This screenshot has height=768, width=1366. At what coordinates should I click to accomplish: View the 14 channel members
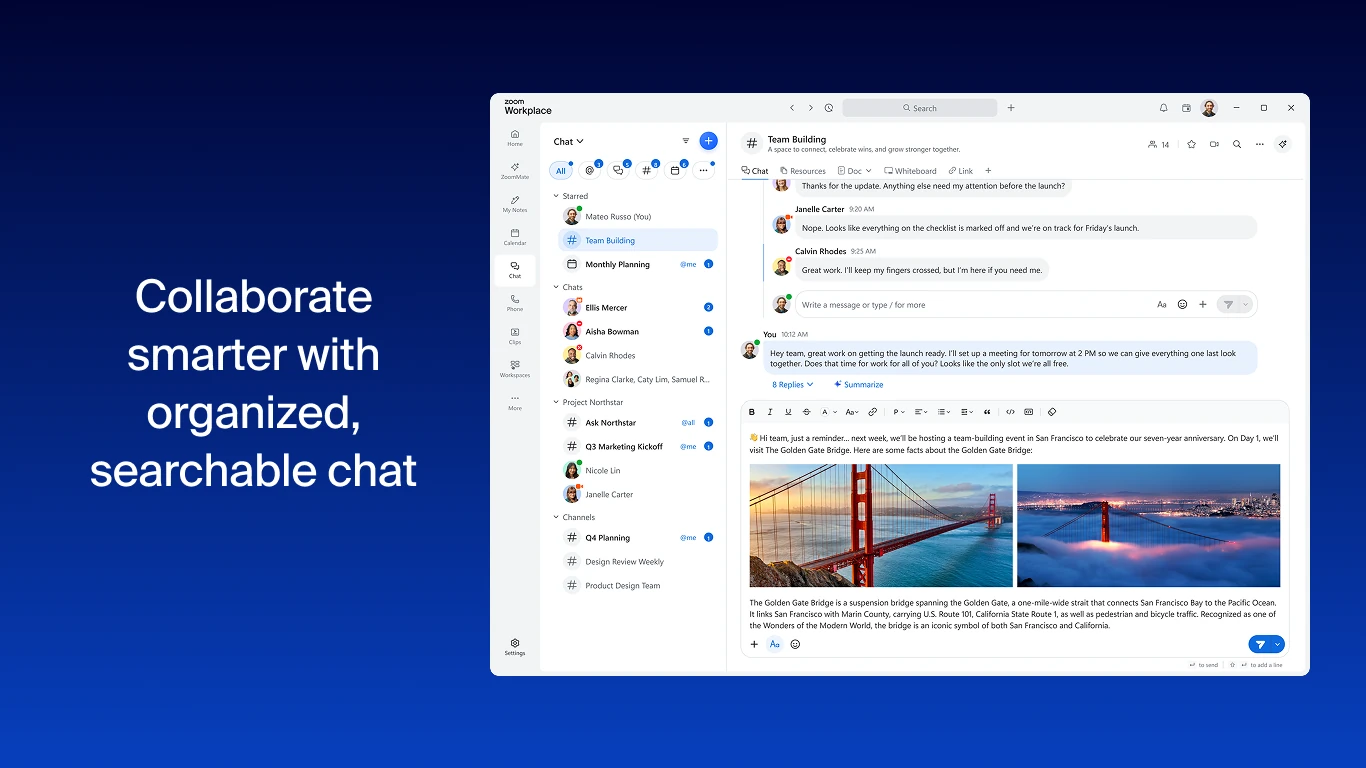(x=1159, y=144)
